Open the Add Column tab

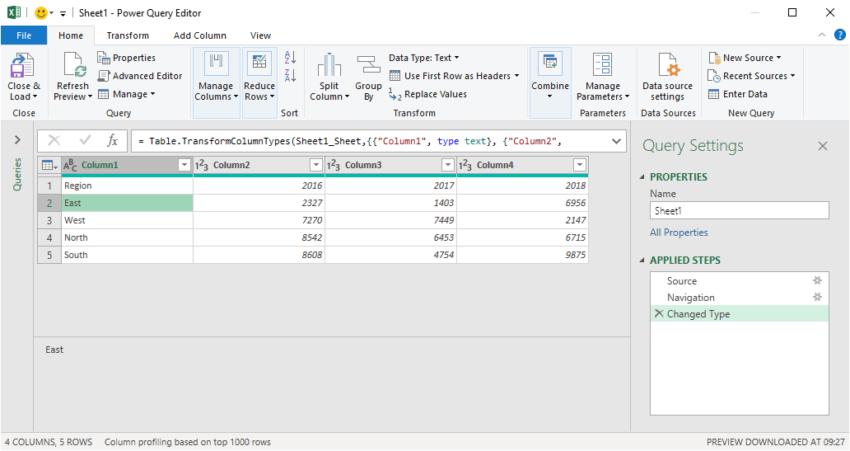[x=200, y=35]
